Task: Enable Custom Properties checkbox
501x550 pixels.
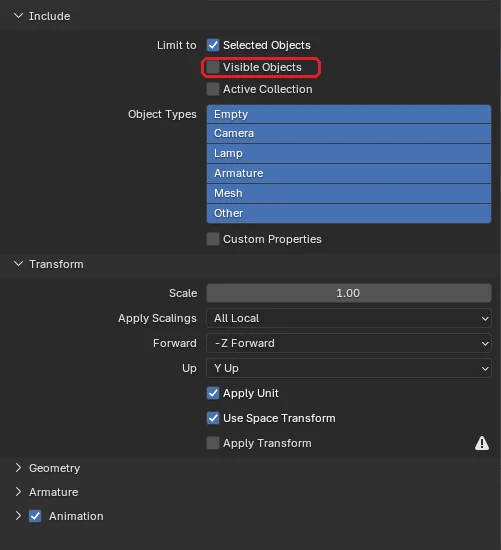Action: pos(213,239)
